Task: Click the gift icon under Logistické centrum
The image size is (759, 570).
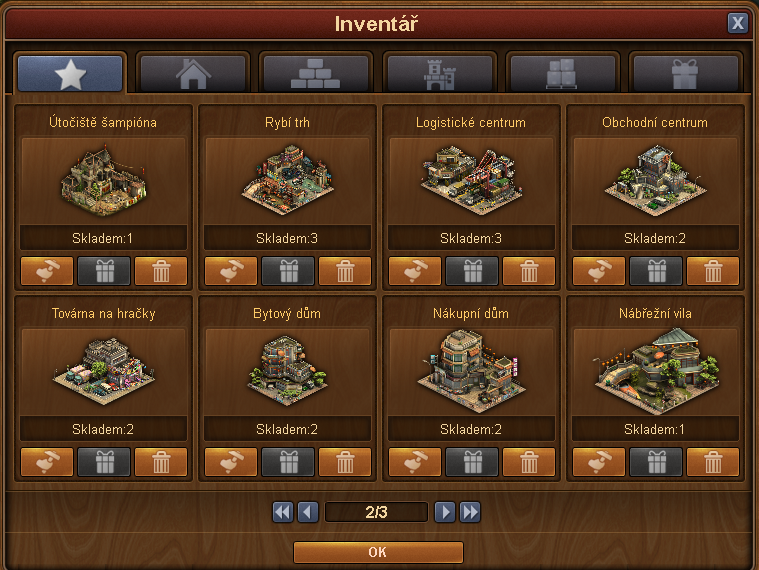Action: click(x=472, y=271)
